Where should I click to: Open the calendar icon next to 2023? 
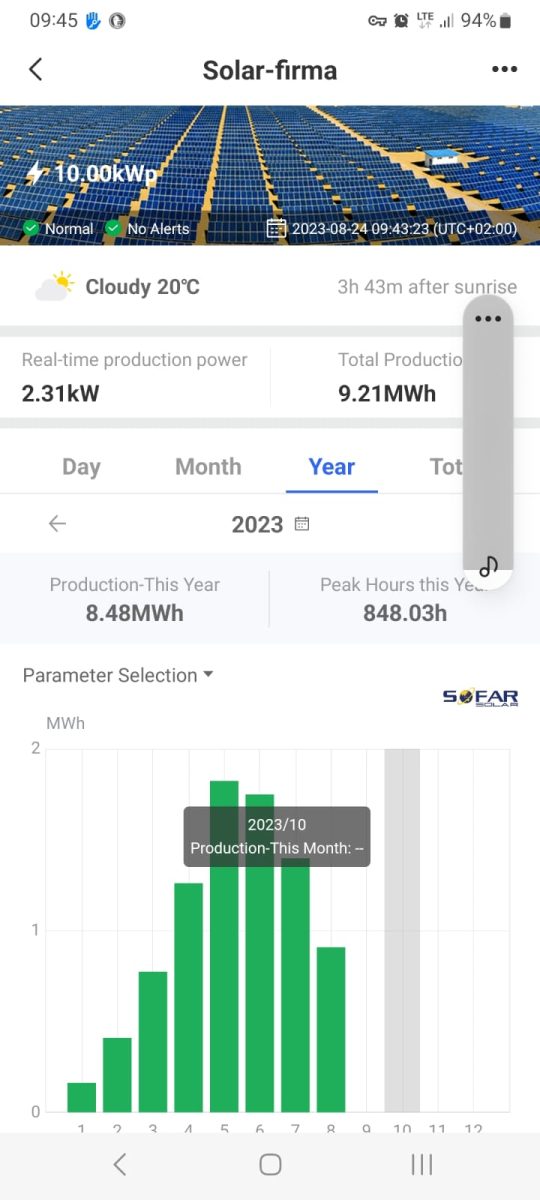302,524
